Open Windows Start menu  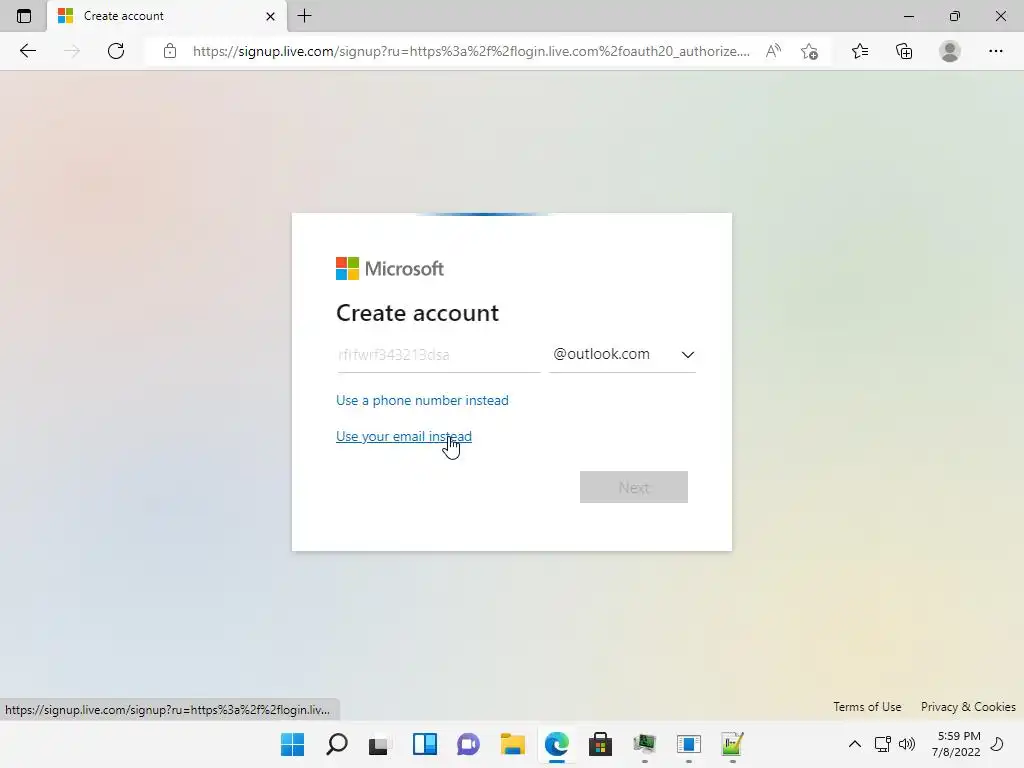click(293, 744)
